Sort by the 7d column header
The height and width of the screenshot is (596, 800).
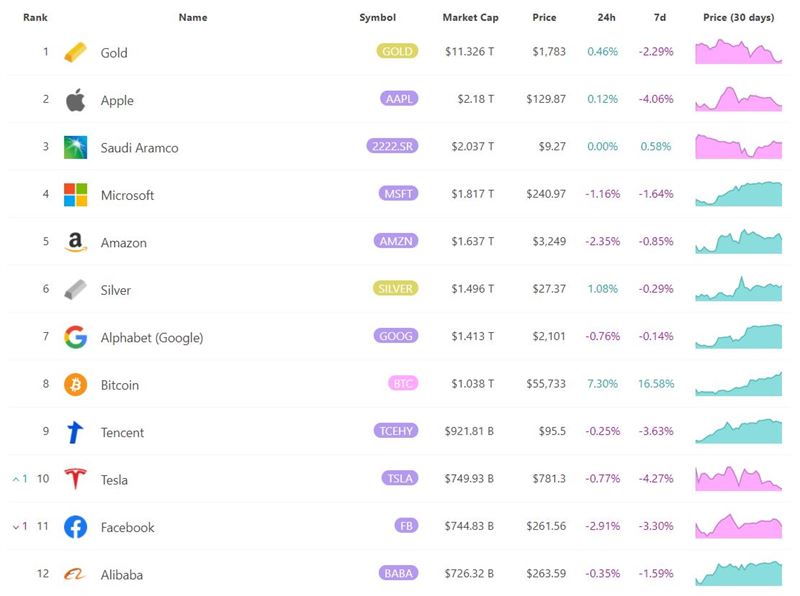(x=660, y=17)
